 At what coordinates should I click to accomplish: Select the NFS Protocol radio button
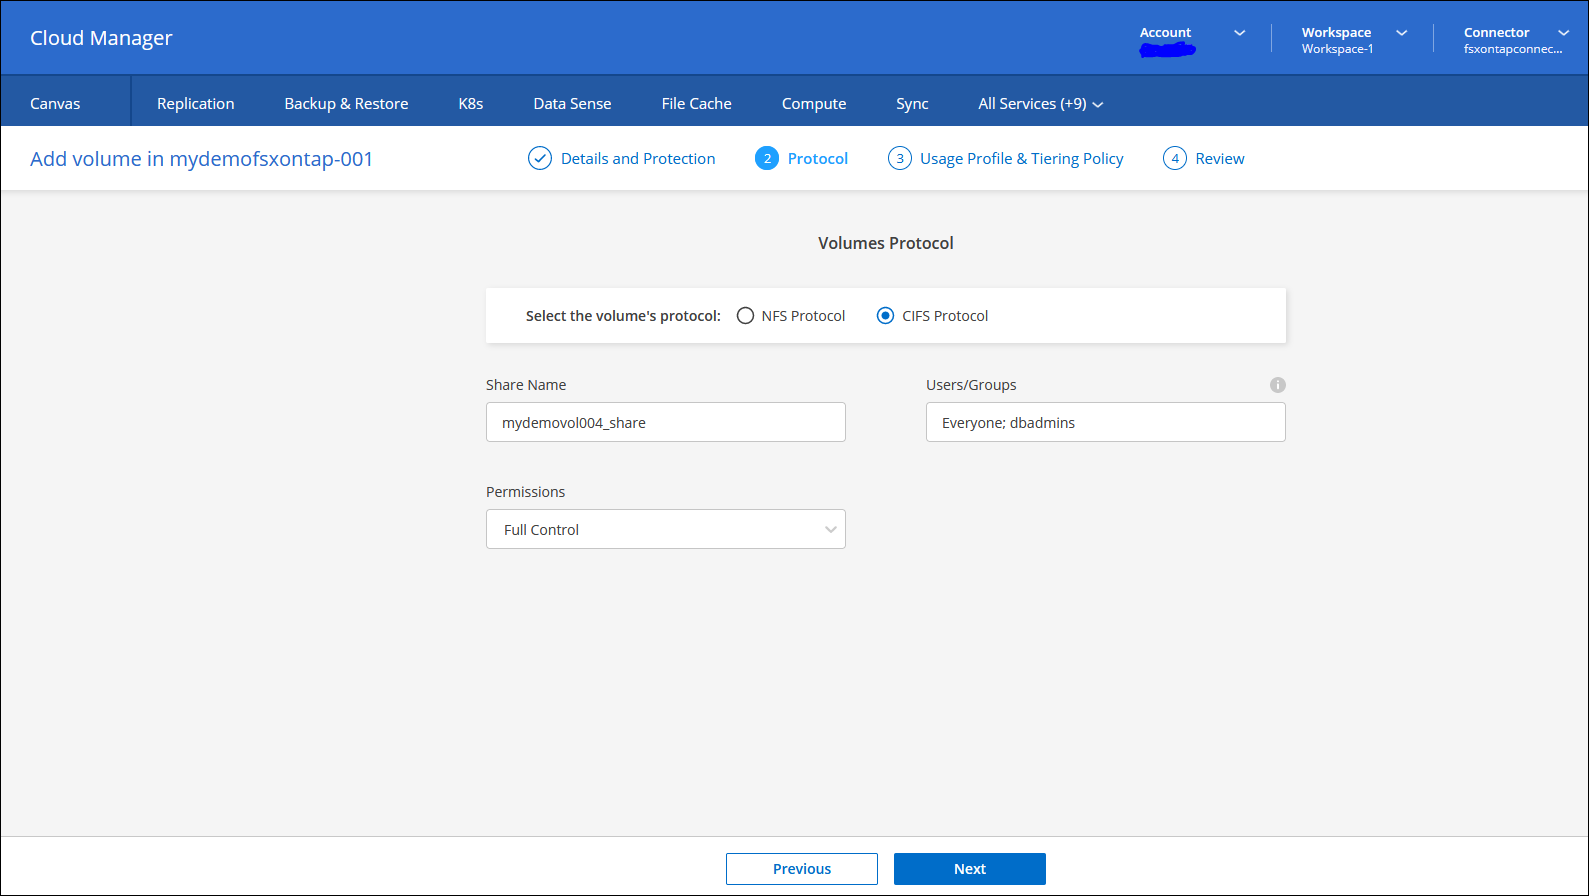point(745,316)
